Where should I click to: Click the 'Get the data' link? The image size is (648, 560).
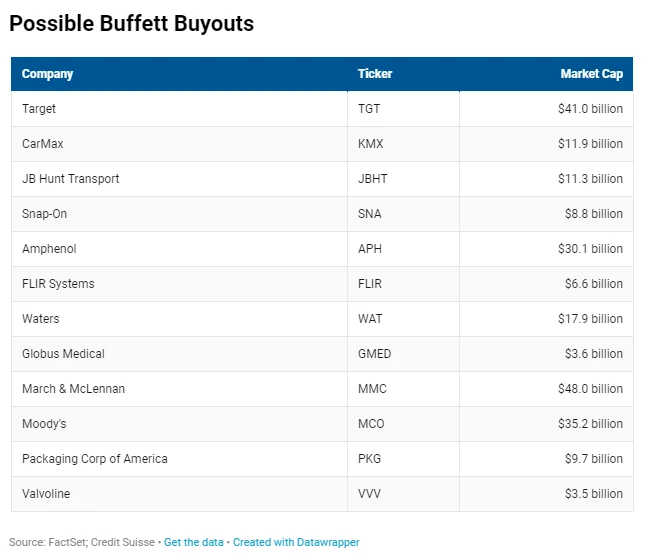point(195,542)
